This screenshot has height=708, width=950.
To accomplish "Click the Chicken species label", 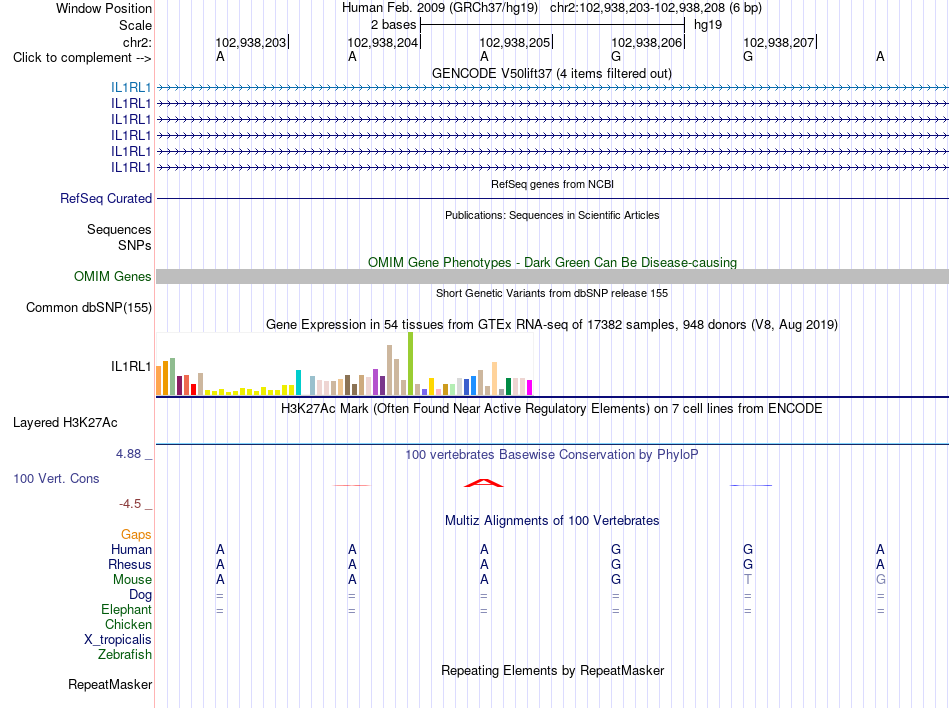I will 128,624.
